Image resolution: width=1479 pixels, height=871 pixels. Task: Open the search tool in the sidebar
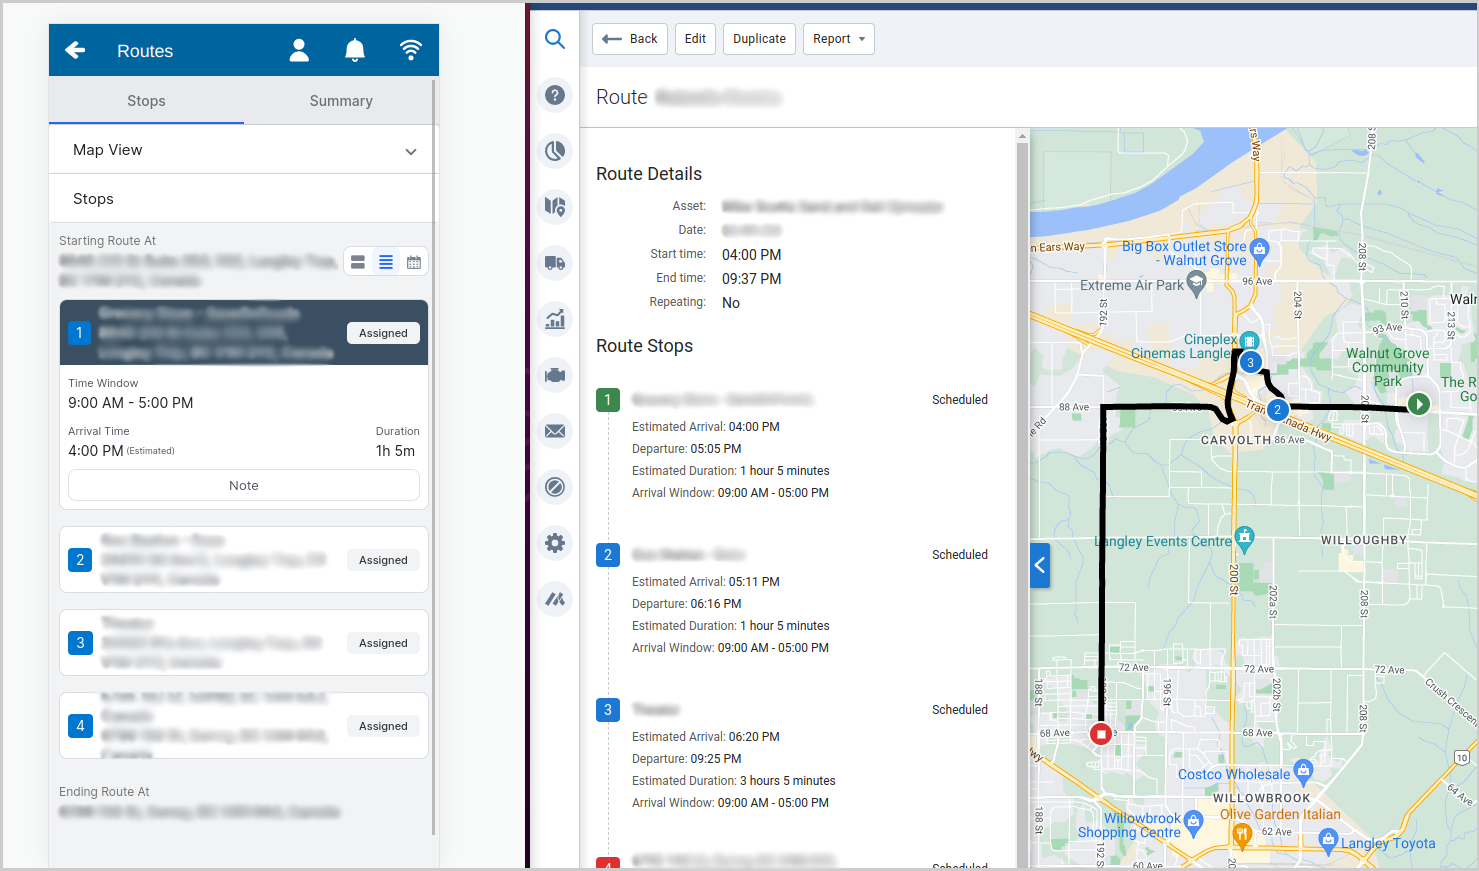click(555, 39)
